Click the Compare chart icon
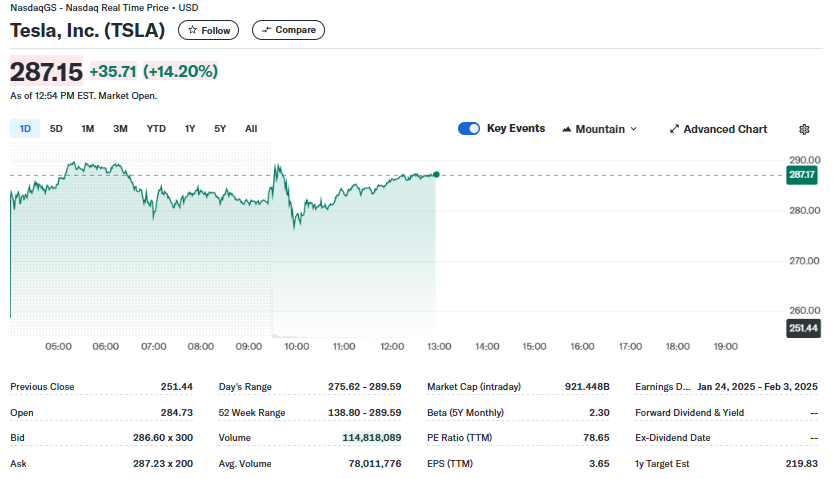 (x=266, y=30)
